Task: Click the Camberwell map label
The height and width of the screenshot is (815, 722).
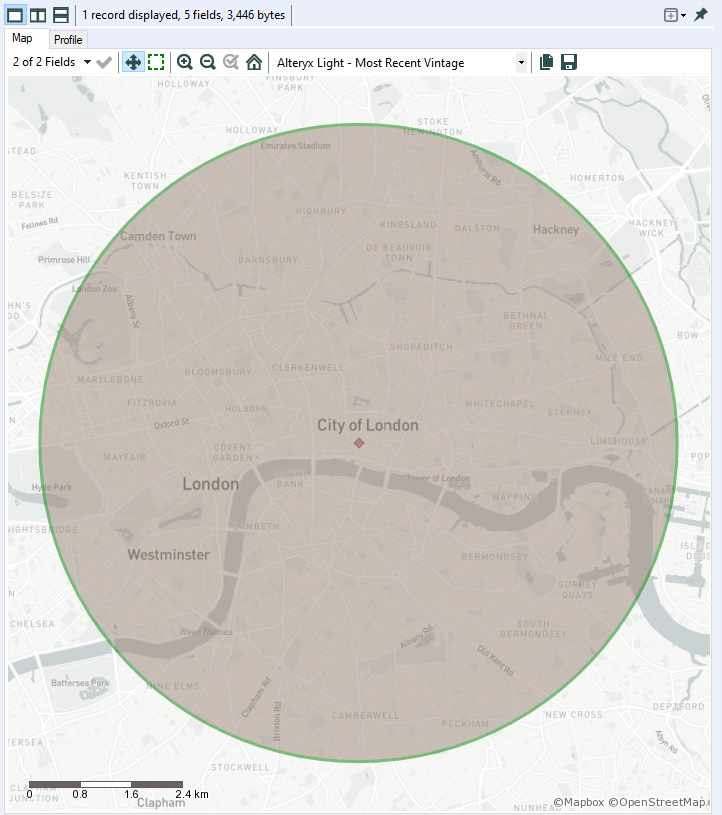Action: 365,716
